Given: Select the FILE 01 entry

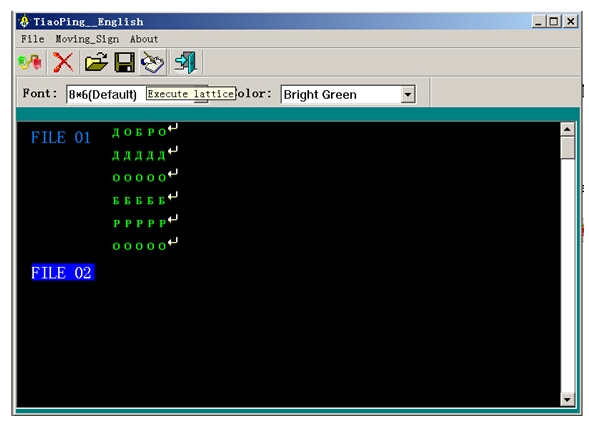Looking at the screenshot, I should tap(61, 137).
